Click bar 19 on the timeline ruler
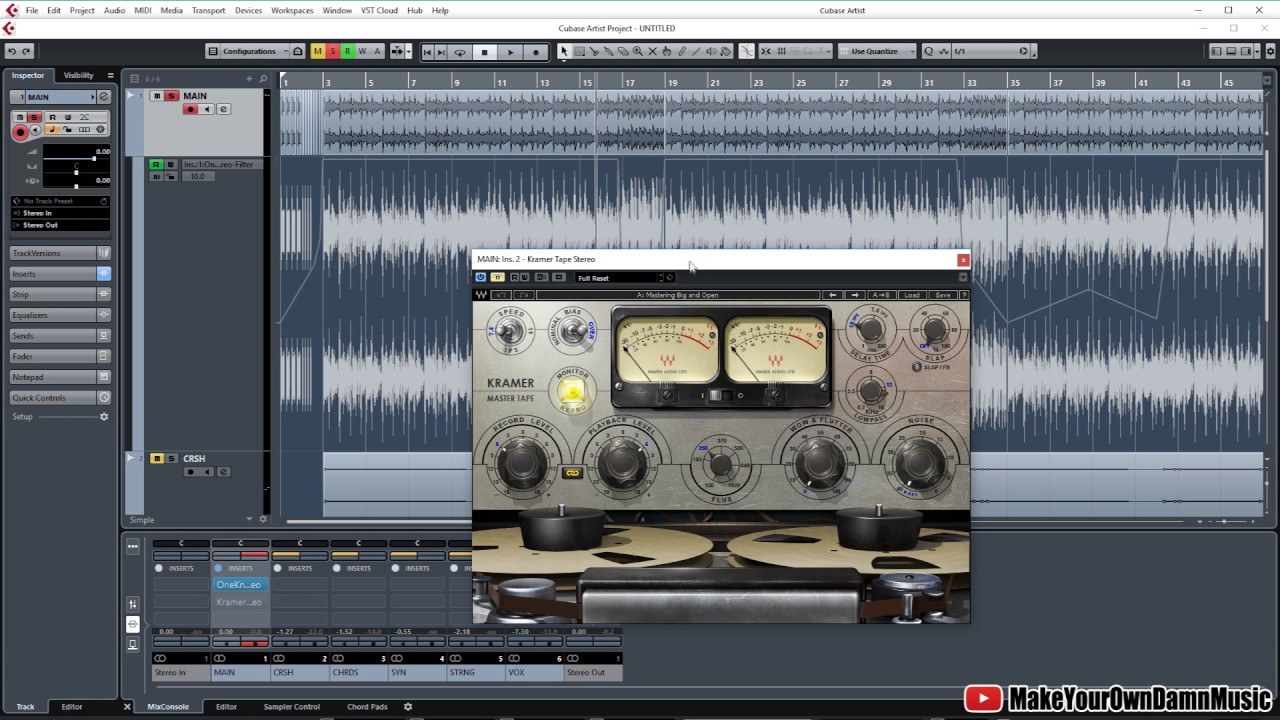The width and height of the screenshot is (1280, 720). click(673, 81)
